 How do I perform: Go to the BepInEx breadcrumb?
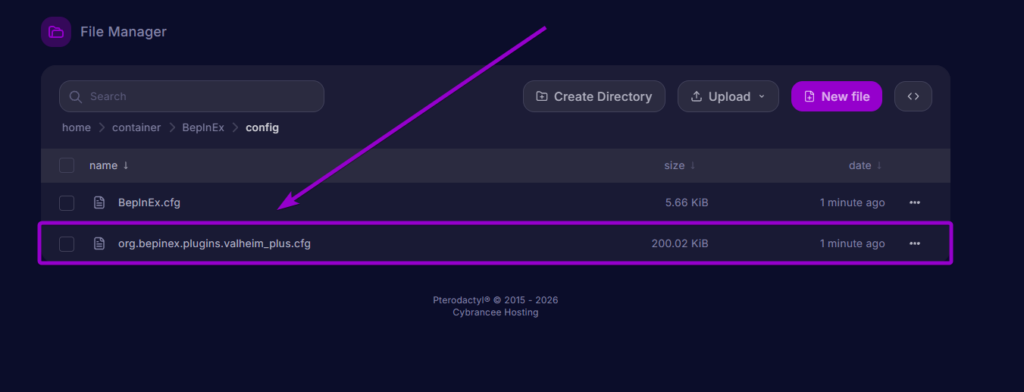(x=203, y=127)
